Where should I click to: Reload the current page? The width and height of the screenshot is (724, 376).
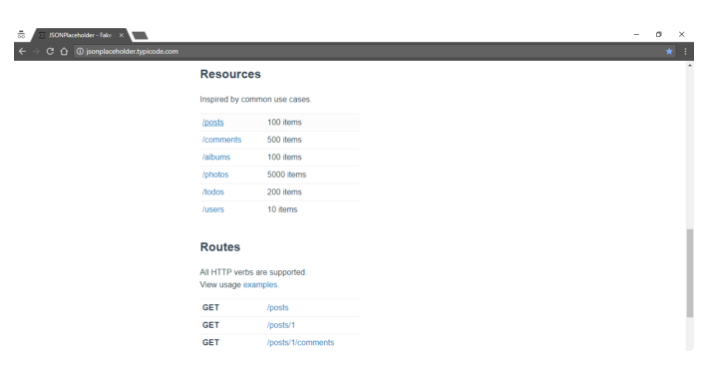[x=50, y=51]
